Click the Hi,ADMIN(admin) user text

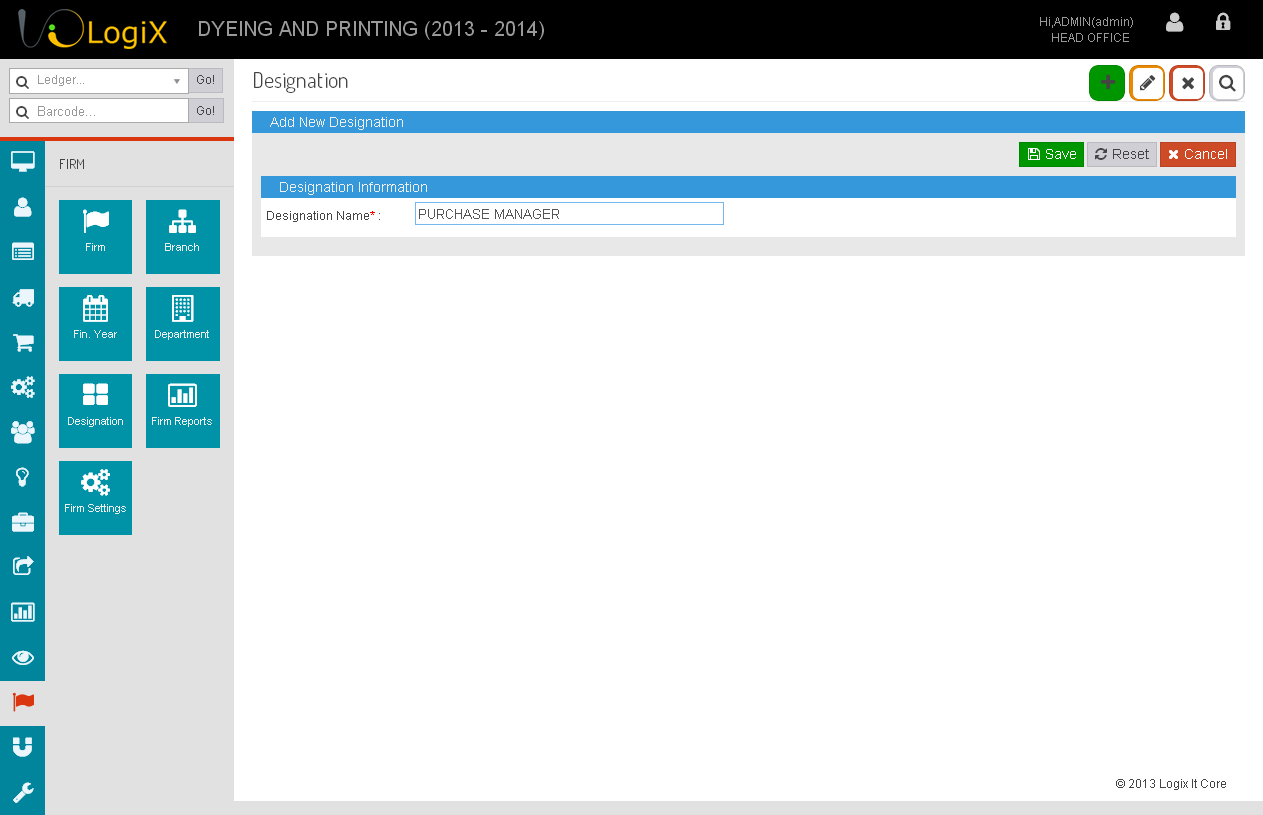tap(1086, 21)
